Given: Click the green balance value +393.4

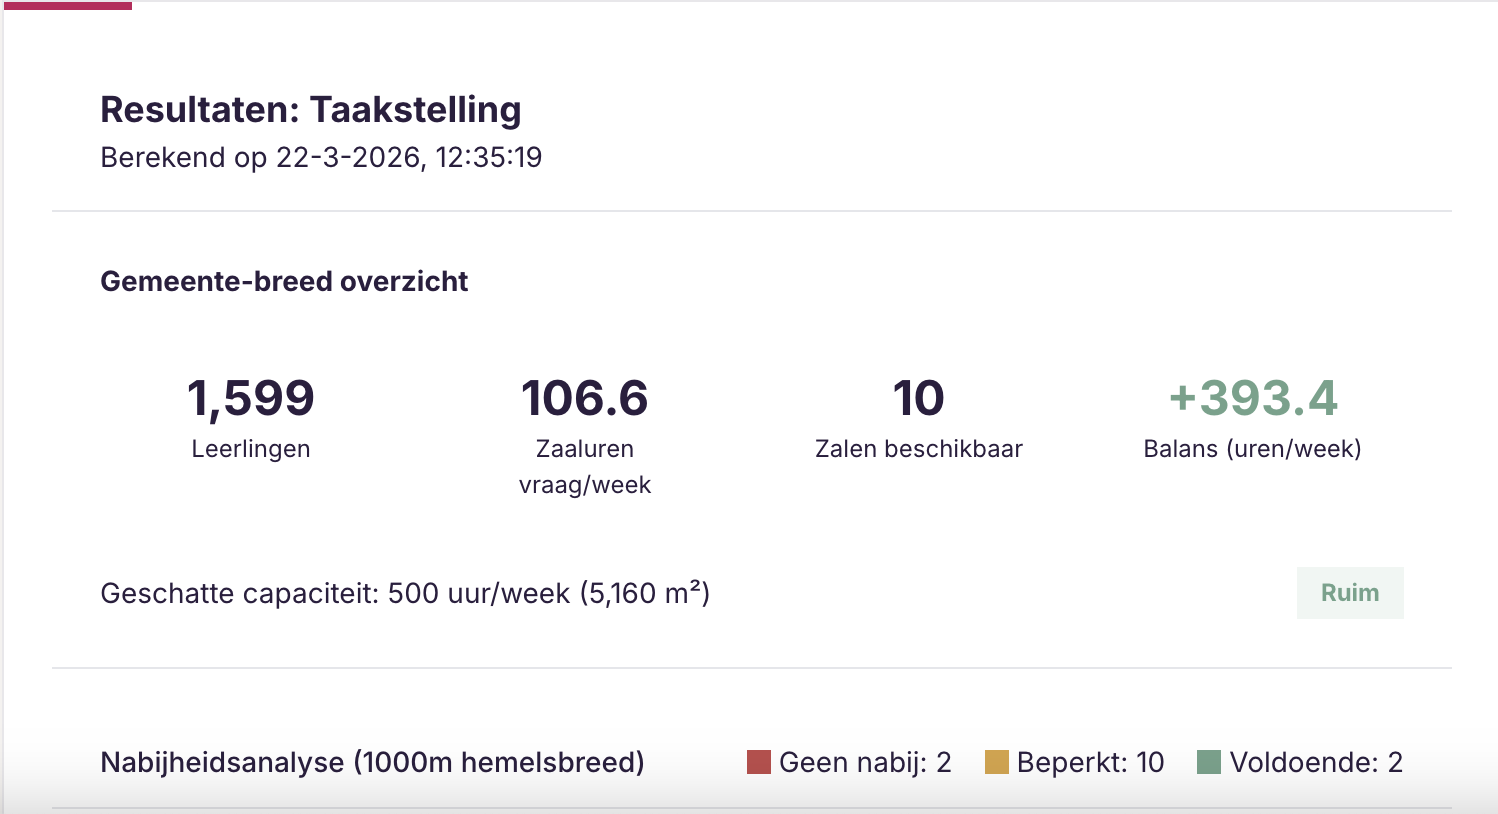Looking at the screenshot, I should [x=1253, y=398].
